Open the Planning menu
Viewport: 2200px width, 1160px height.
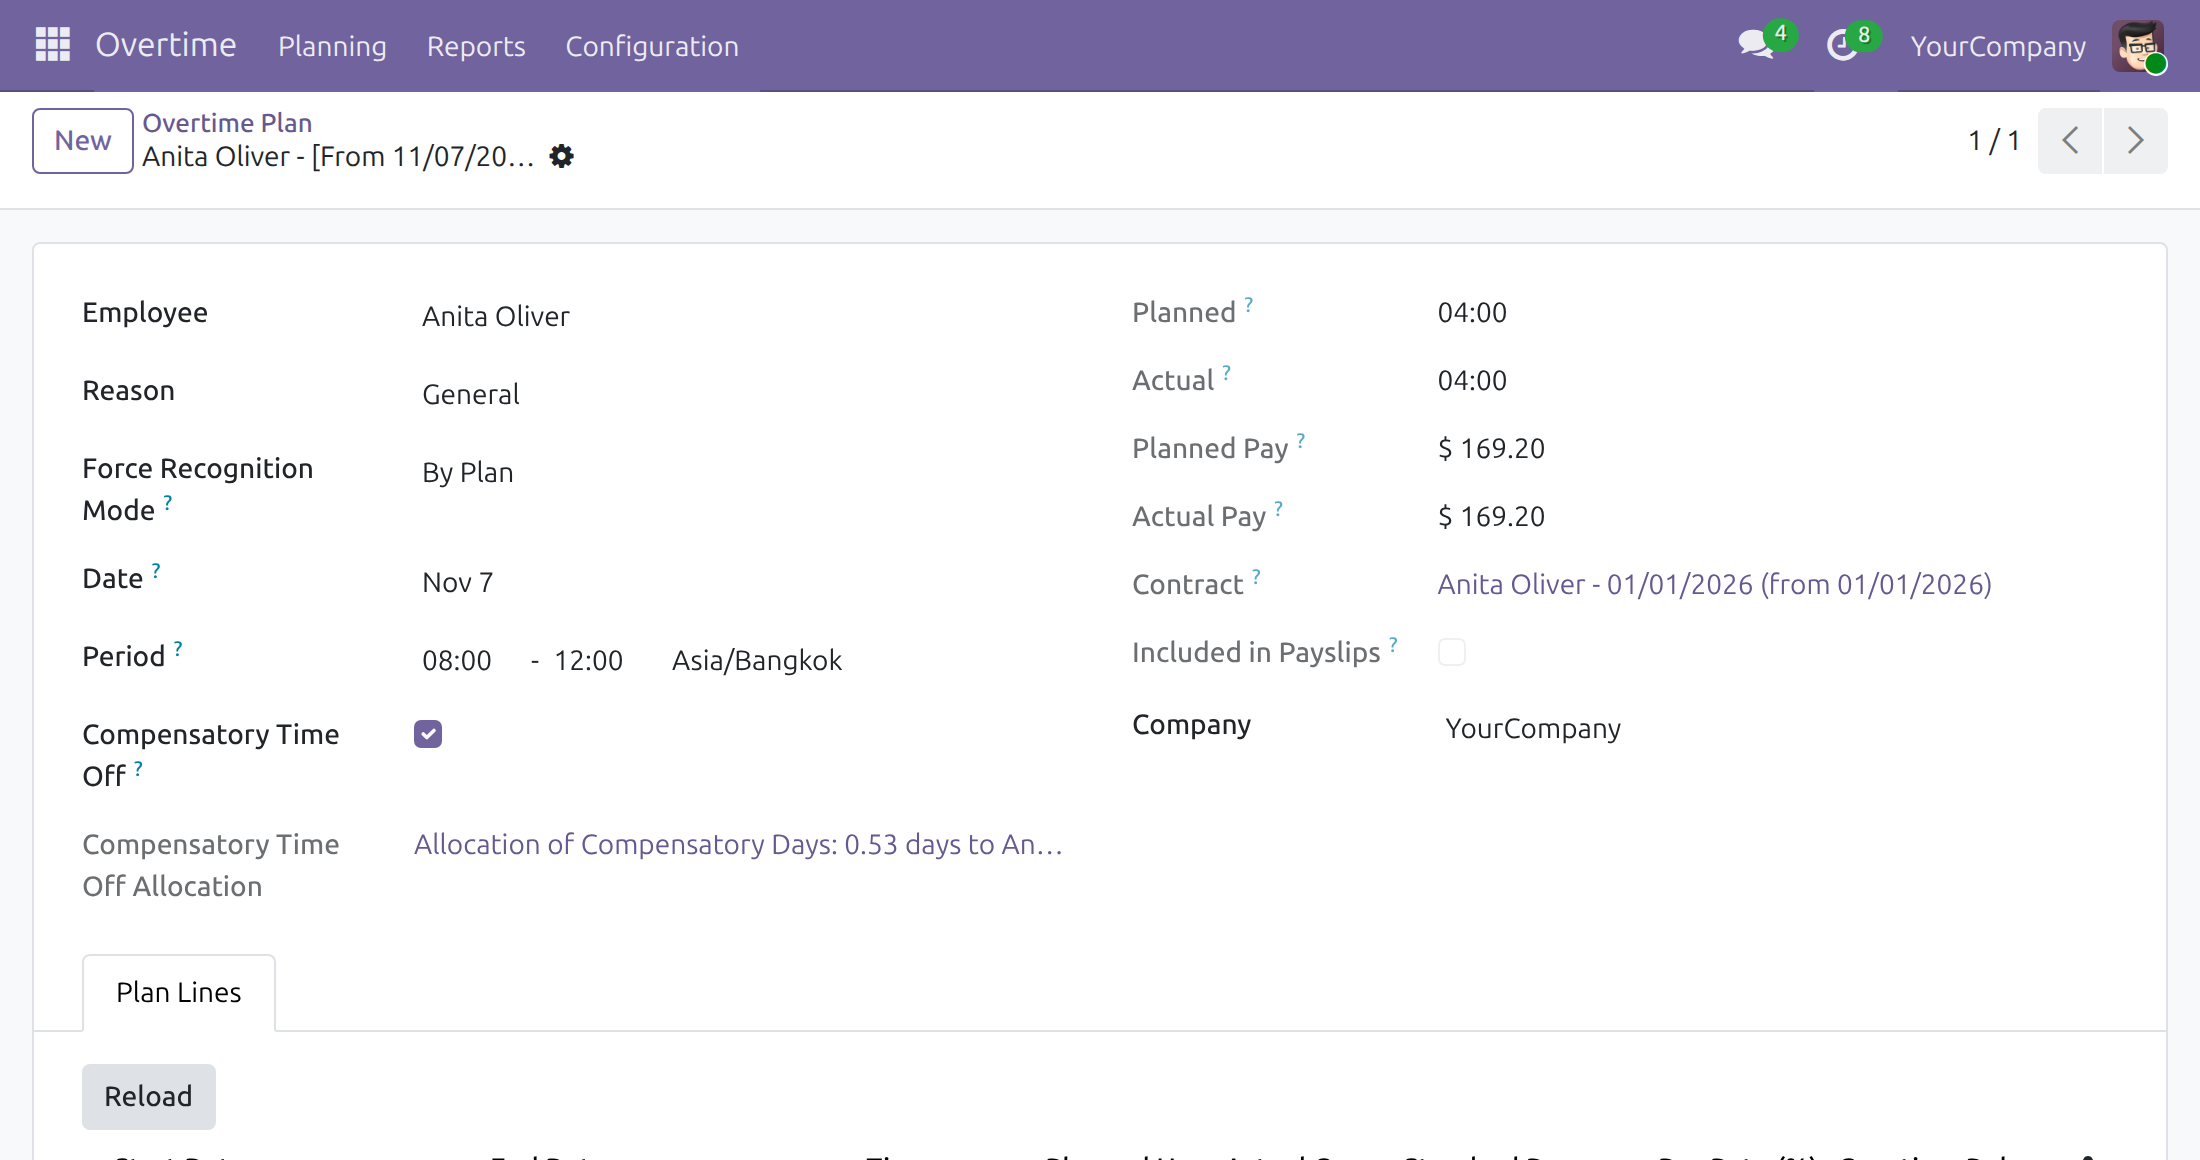[332, 46]
